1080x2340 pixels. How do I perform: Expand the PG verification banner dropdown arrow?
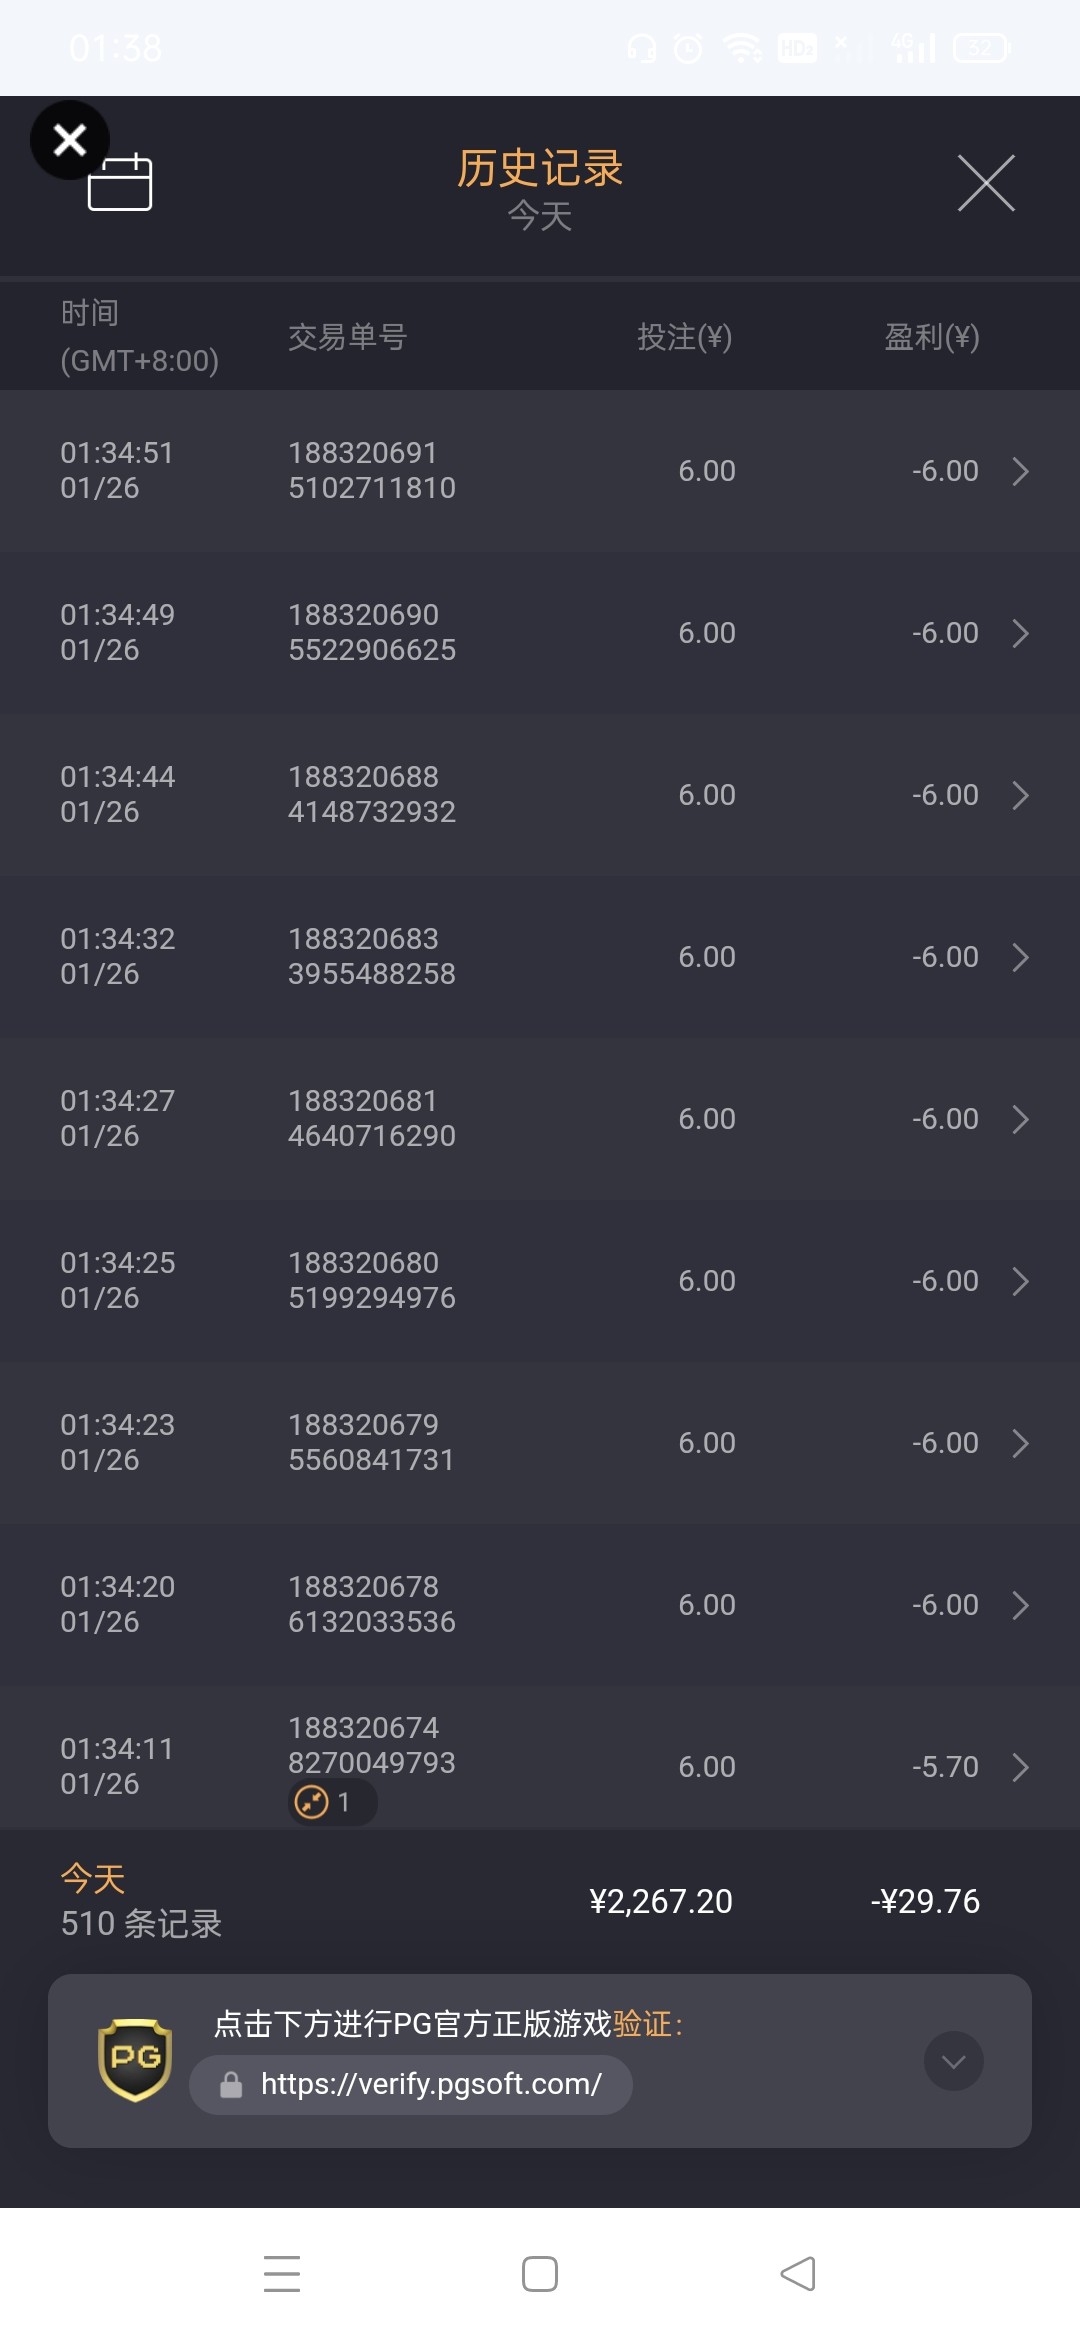pos(953,2061)
